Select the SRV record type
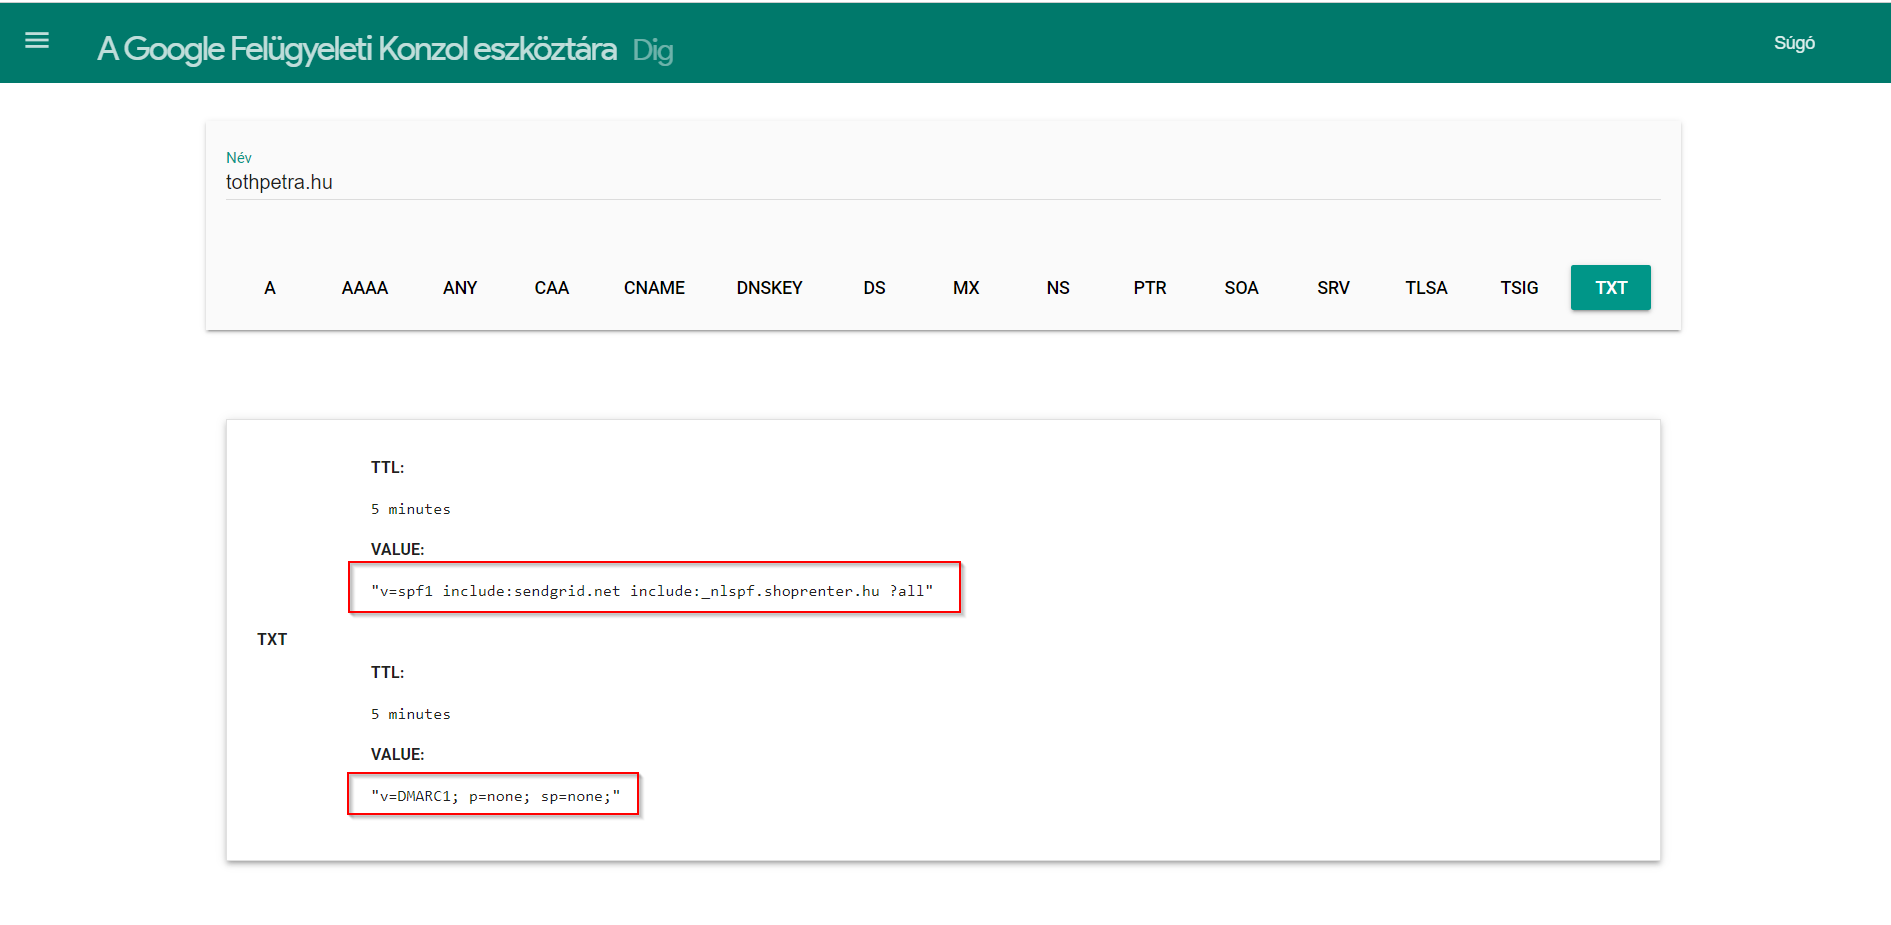This screenshot has width=1891, height=925. (1333, 288)
